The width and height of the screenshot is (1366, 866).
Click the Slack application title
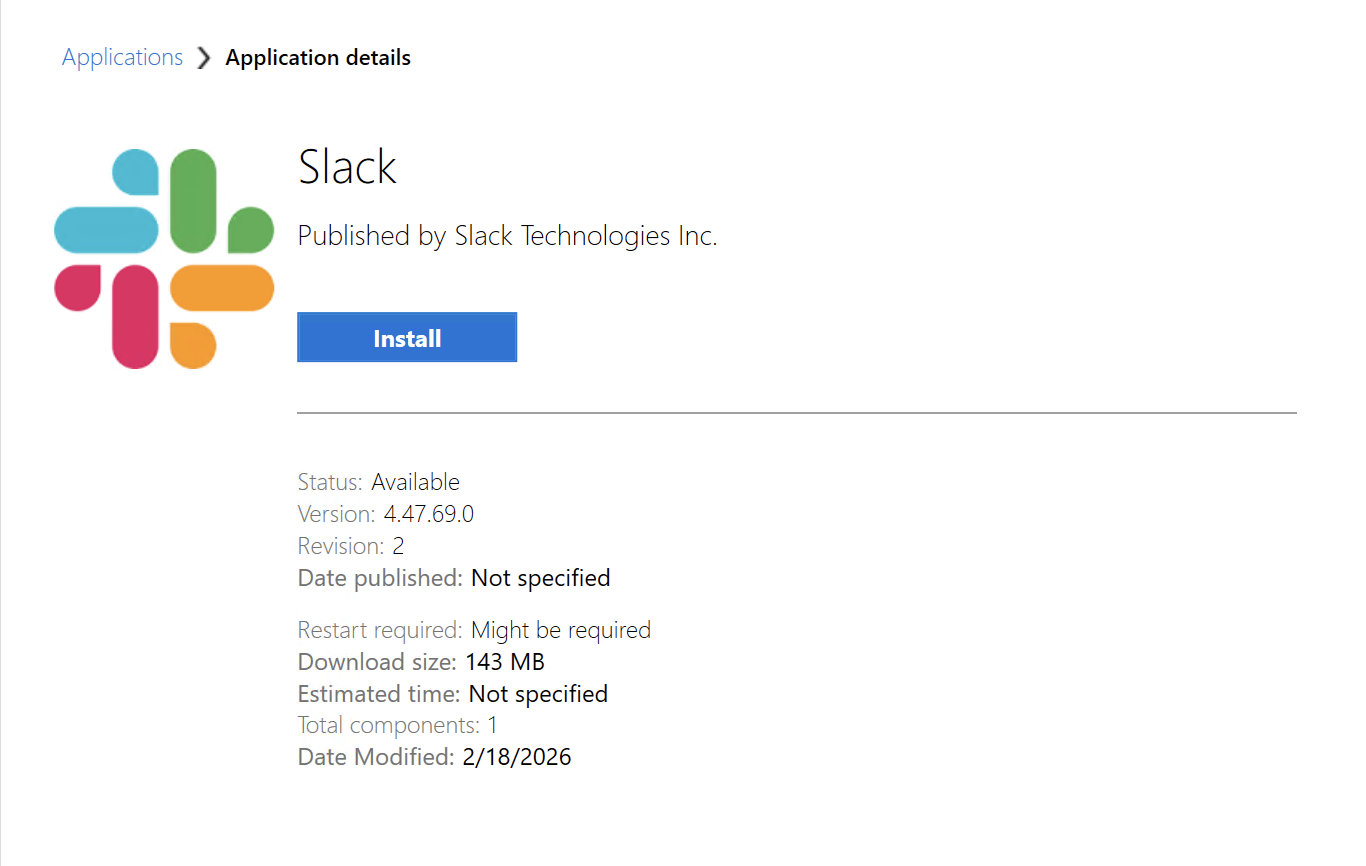pyautogui.click(x=347, y=167)
